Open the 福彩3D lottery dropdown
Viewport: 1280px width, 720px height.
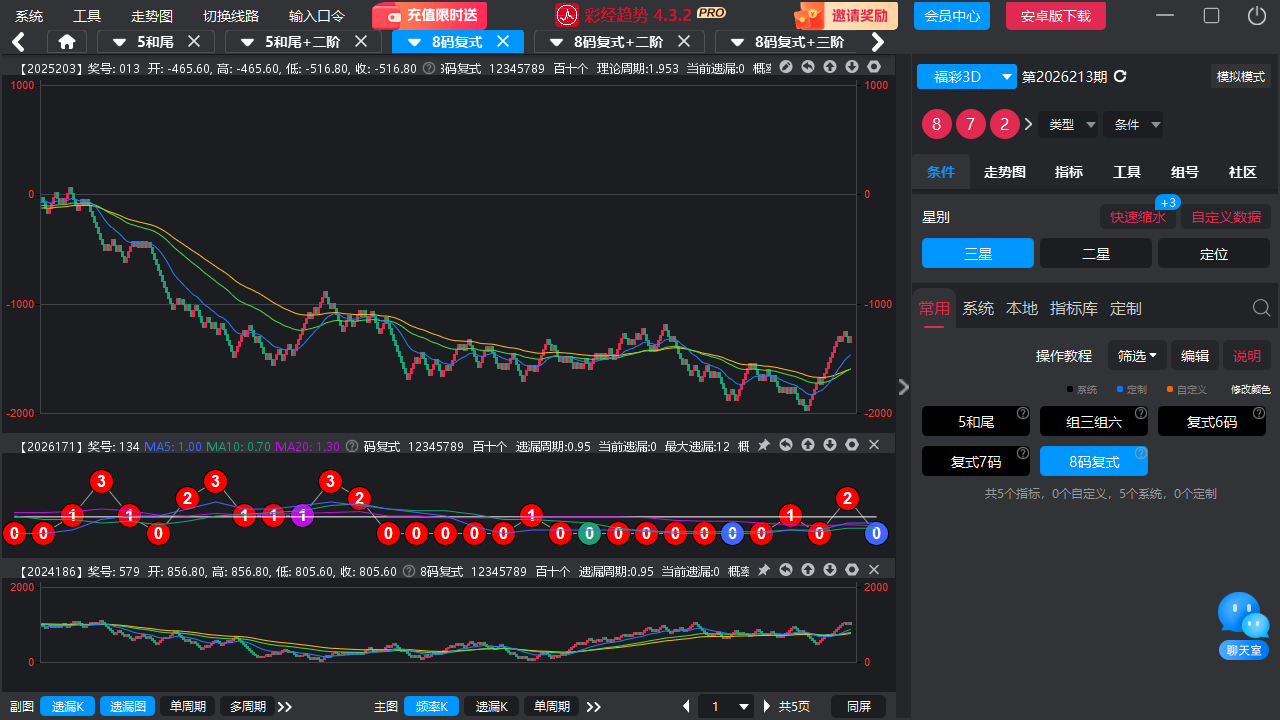[966, 77]
